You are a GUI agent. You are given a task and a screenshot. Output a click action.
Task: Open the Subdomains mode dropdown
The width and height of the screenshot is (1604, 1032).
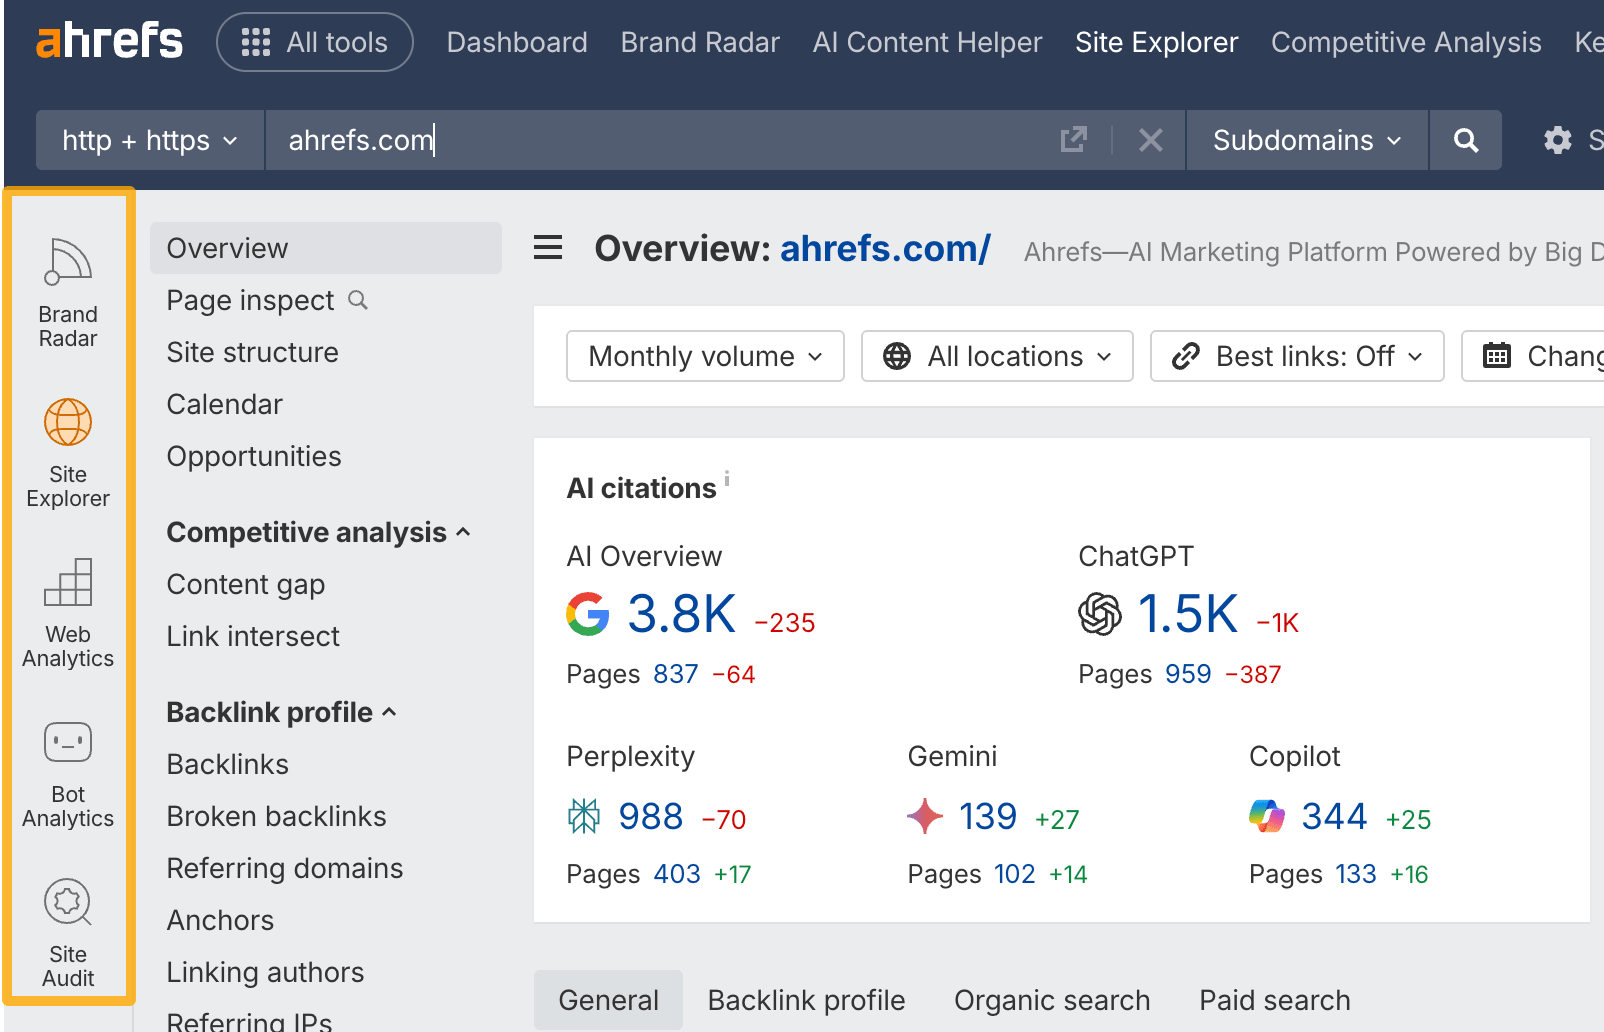tap(1305, 140)
